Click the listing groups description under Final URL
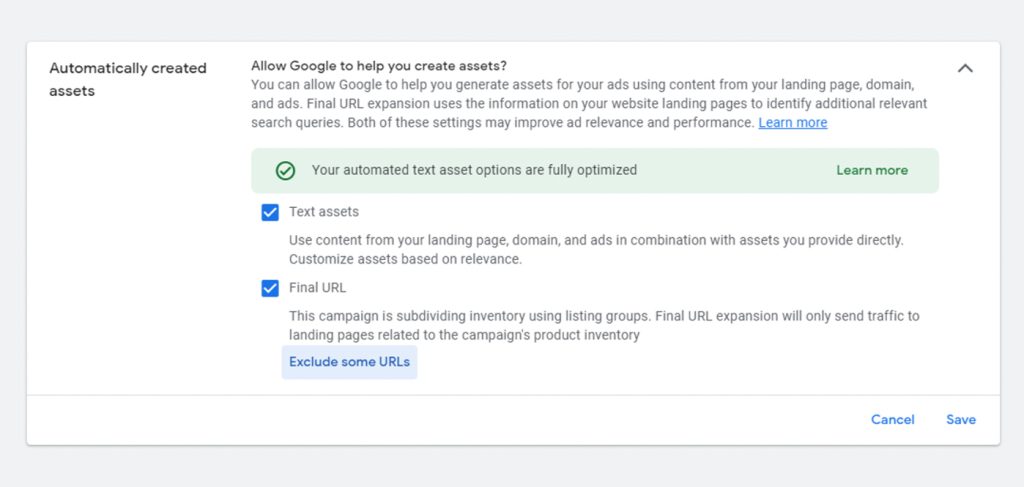1024x487 pixels. [604, 325]
